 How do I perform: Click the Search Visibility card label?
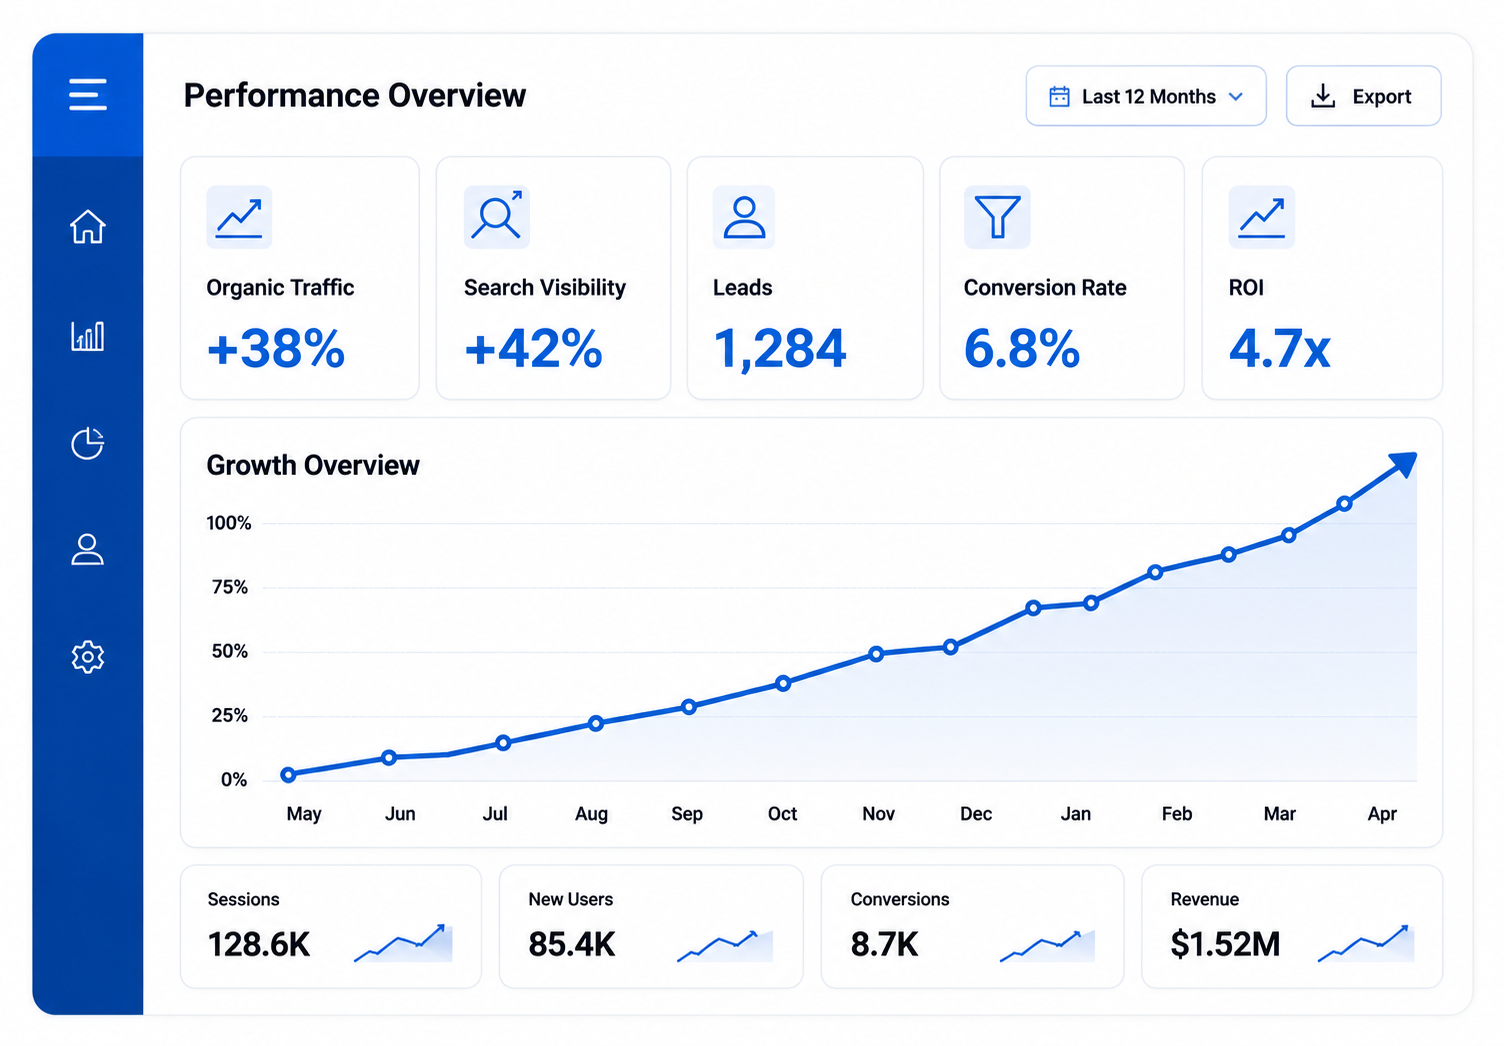coord(545,288)
